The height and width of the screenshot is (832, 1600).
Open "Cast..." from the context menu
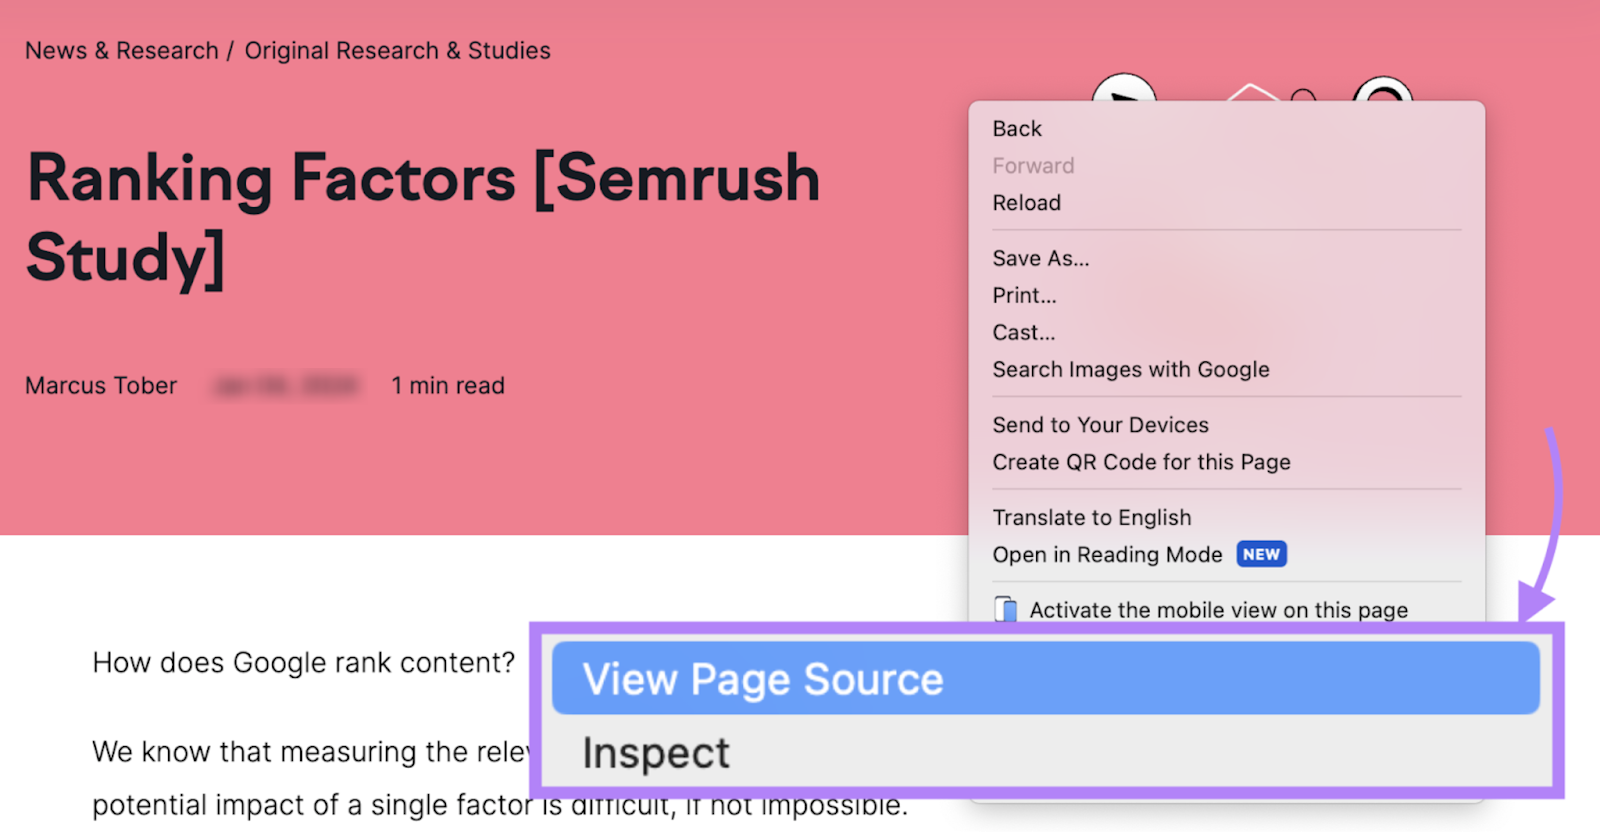[1023, 332]
